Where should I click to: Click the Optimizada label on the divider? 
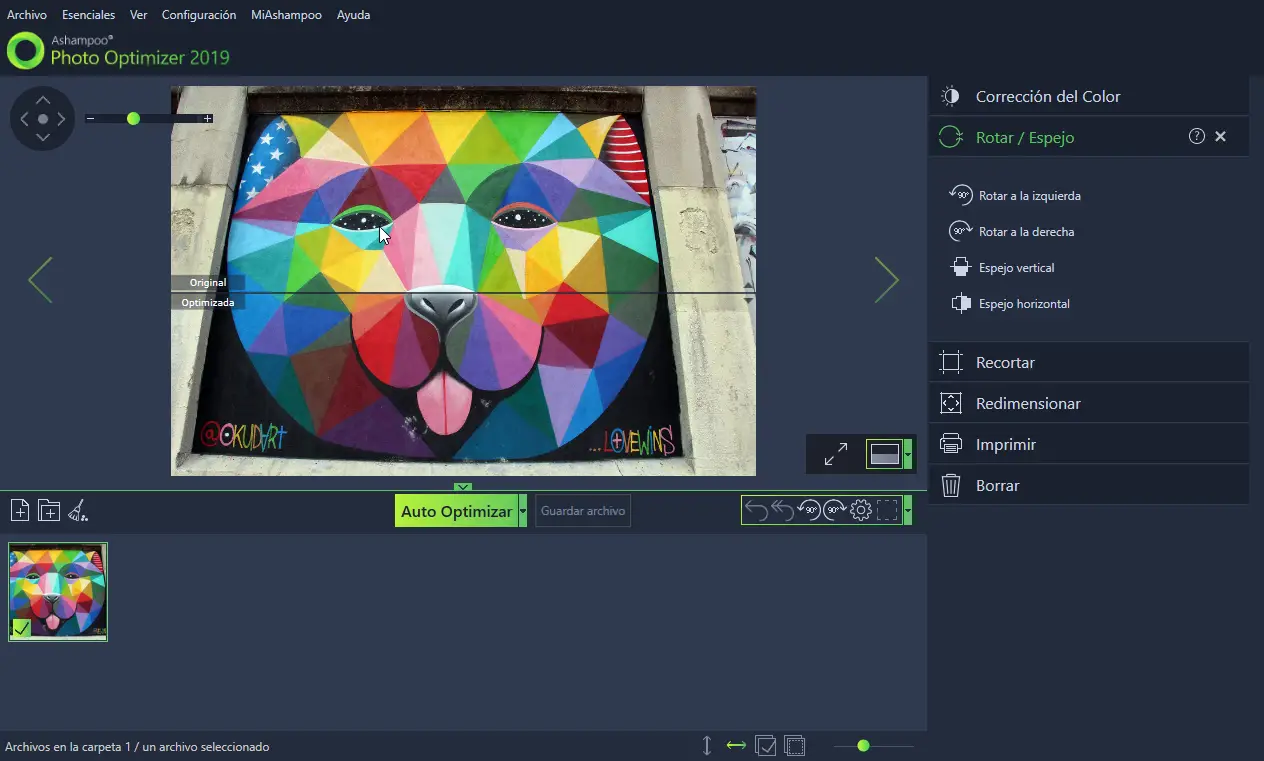point(208,302)
